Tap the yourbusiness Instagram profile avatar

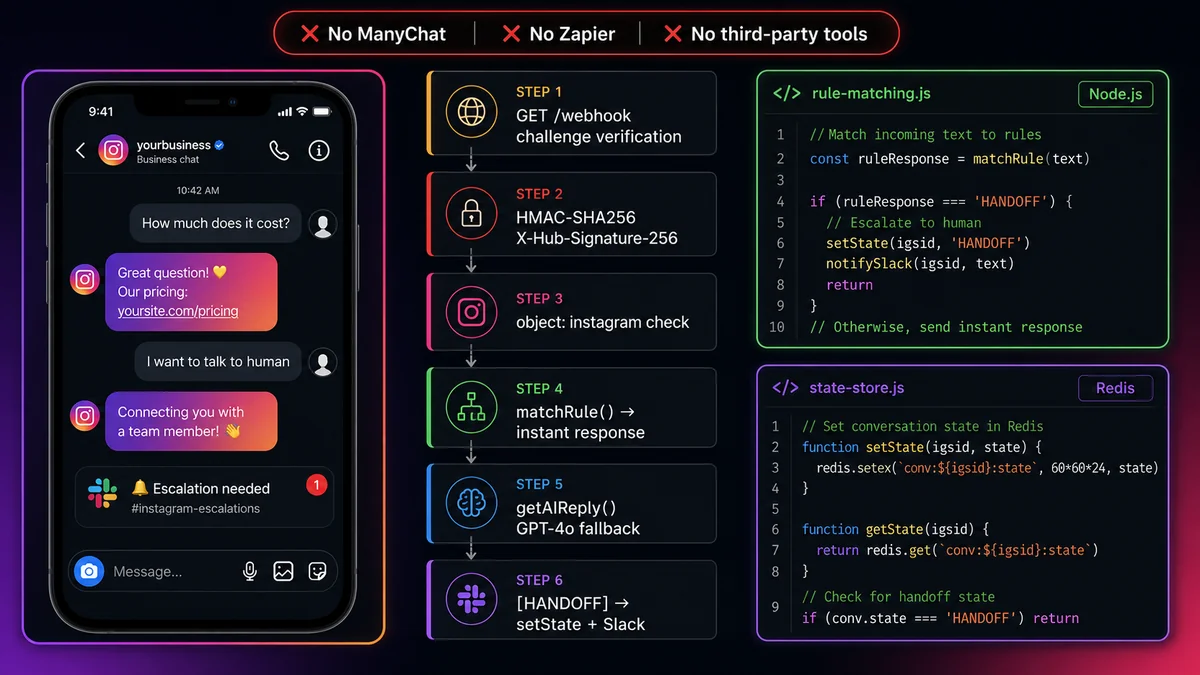[x=114, y=151]
